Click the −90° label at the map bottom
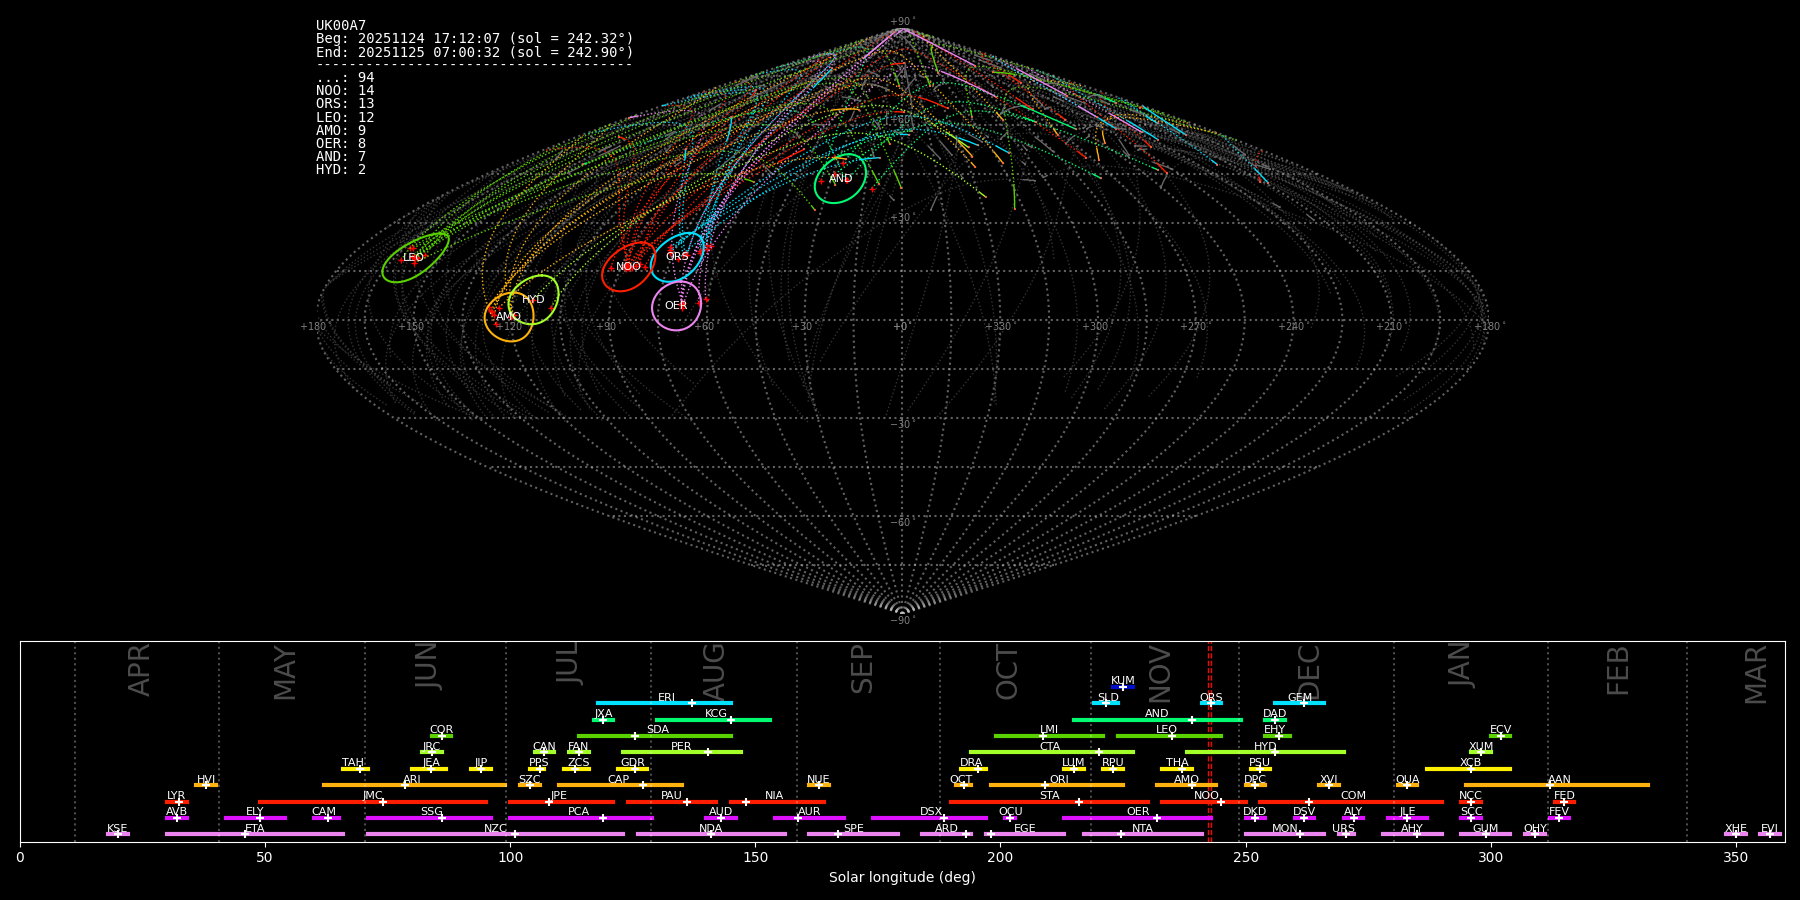The image size is (1800, 900). (x=902, y=621)
